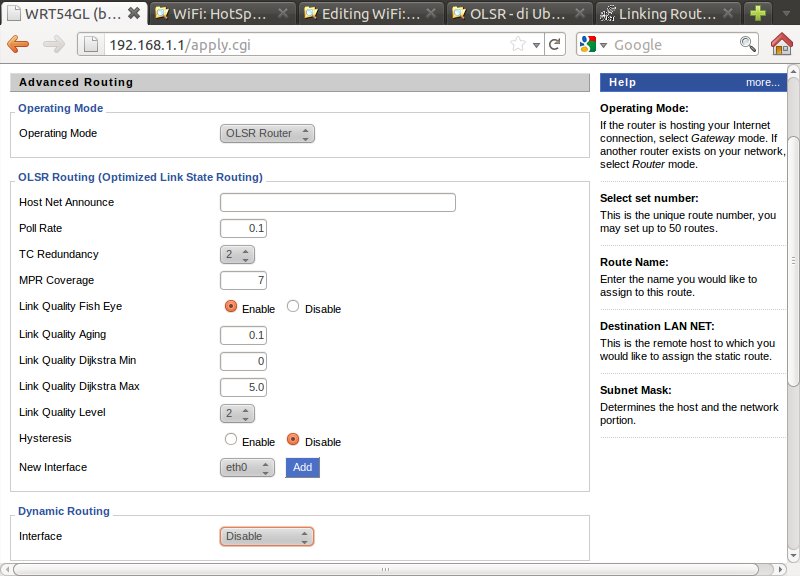Click the scroll up arrow
Screen dimensions: 800x576
[793, 71]
